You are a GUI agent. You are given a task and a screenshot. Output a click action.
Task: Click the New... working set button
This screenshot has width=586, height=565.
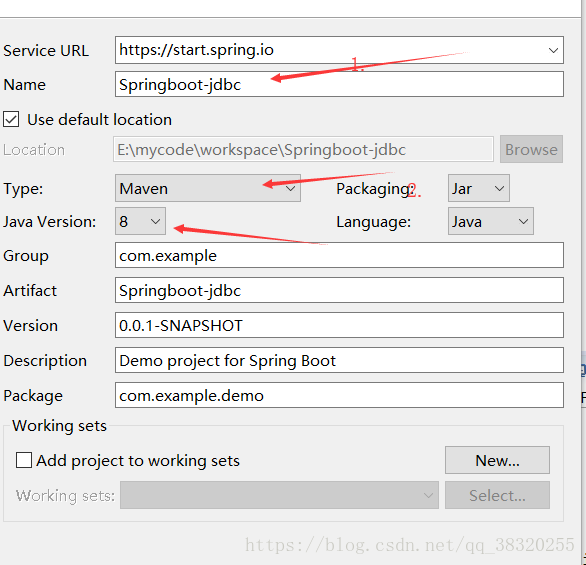497,460
